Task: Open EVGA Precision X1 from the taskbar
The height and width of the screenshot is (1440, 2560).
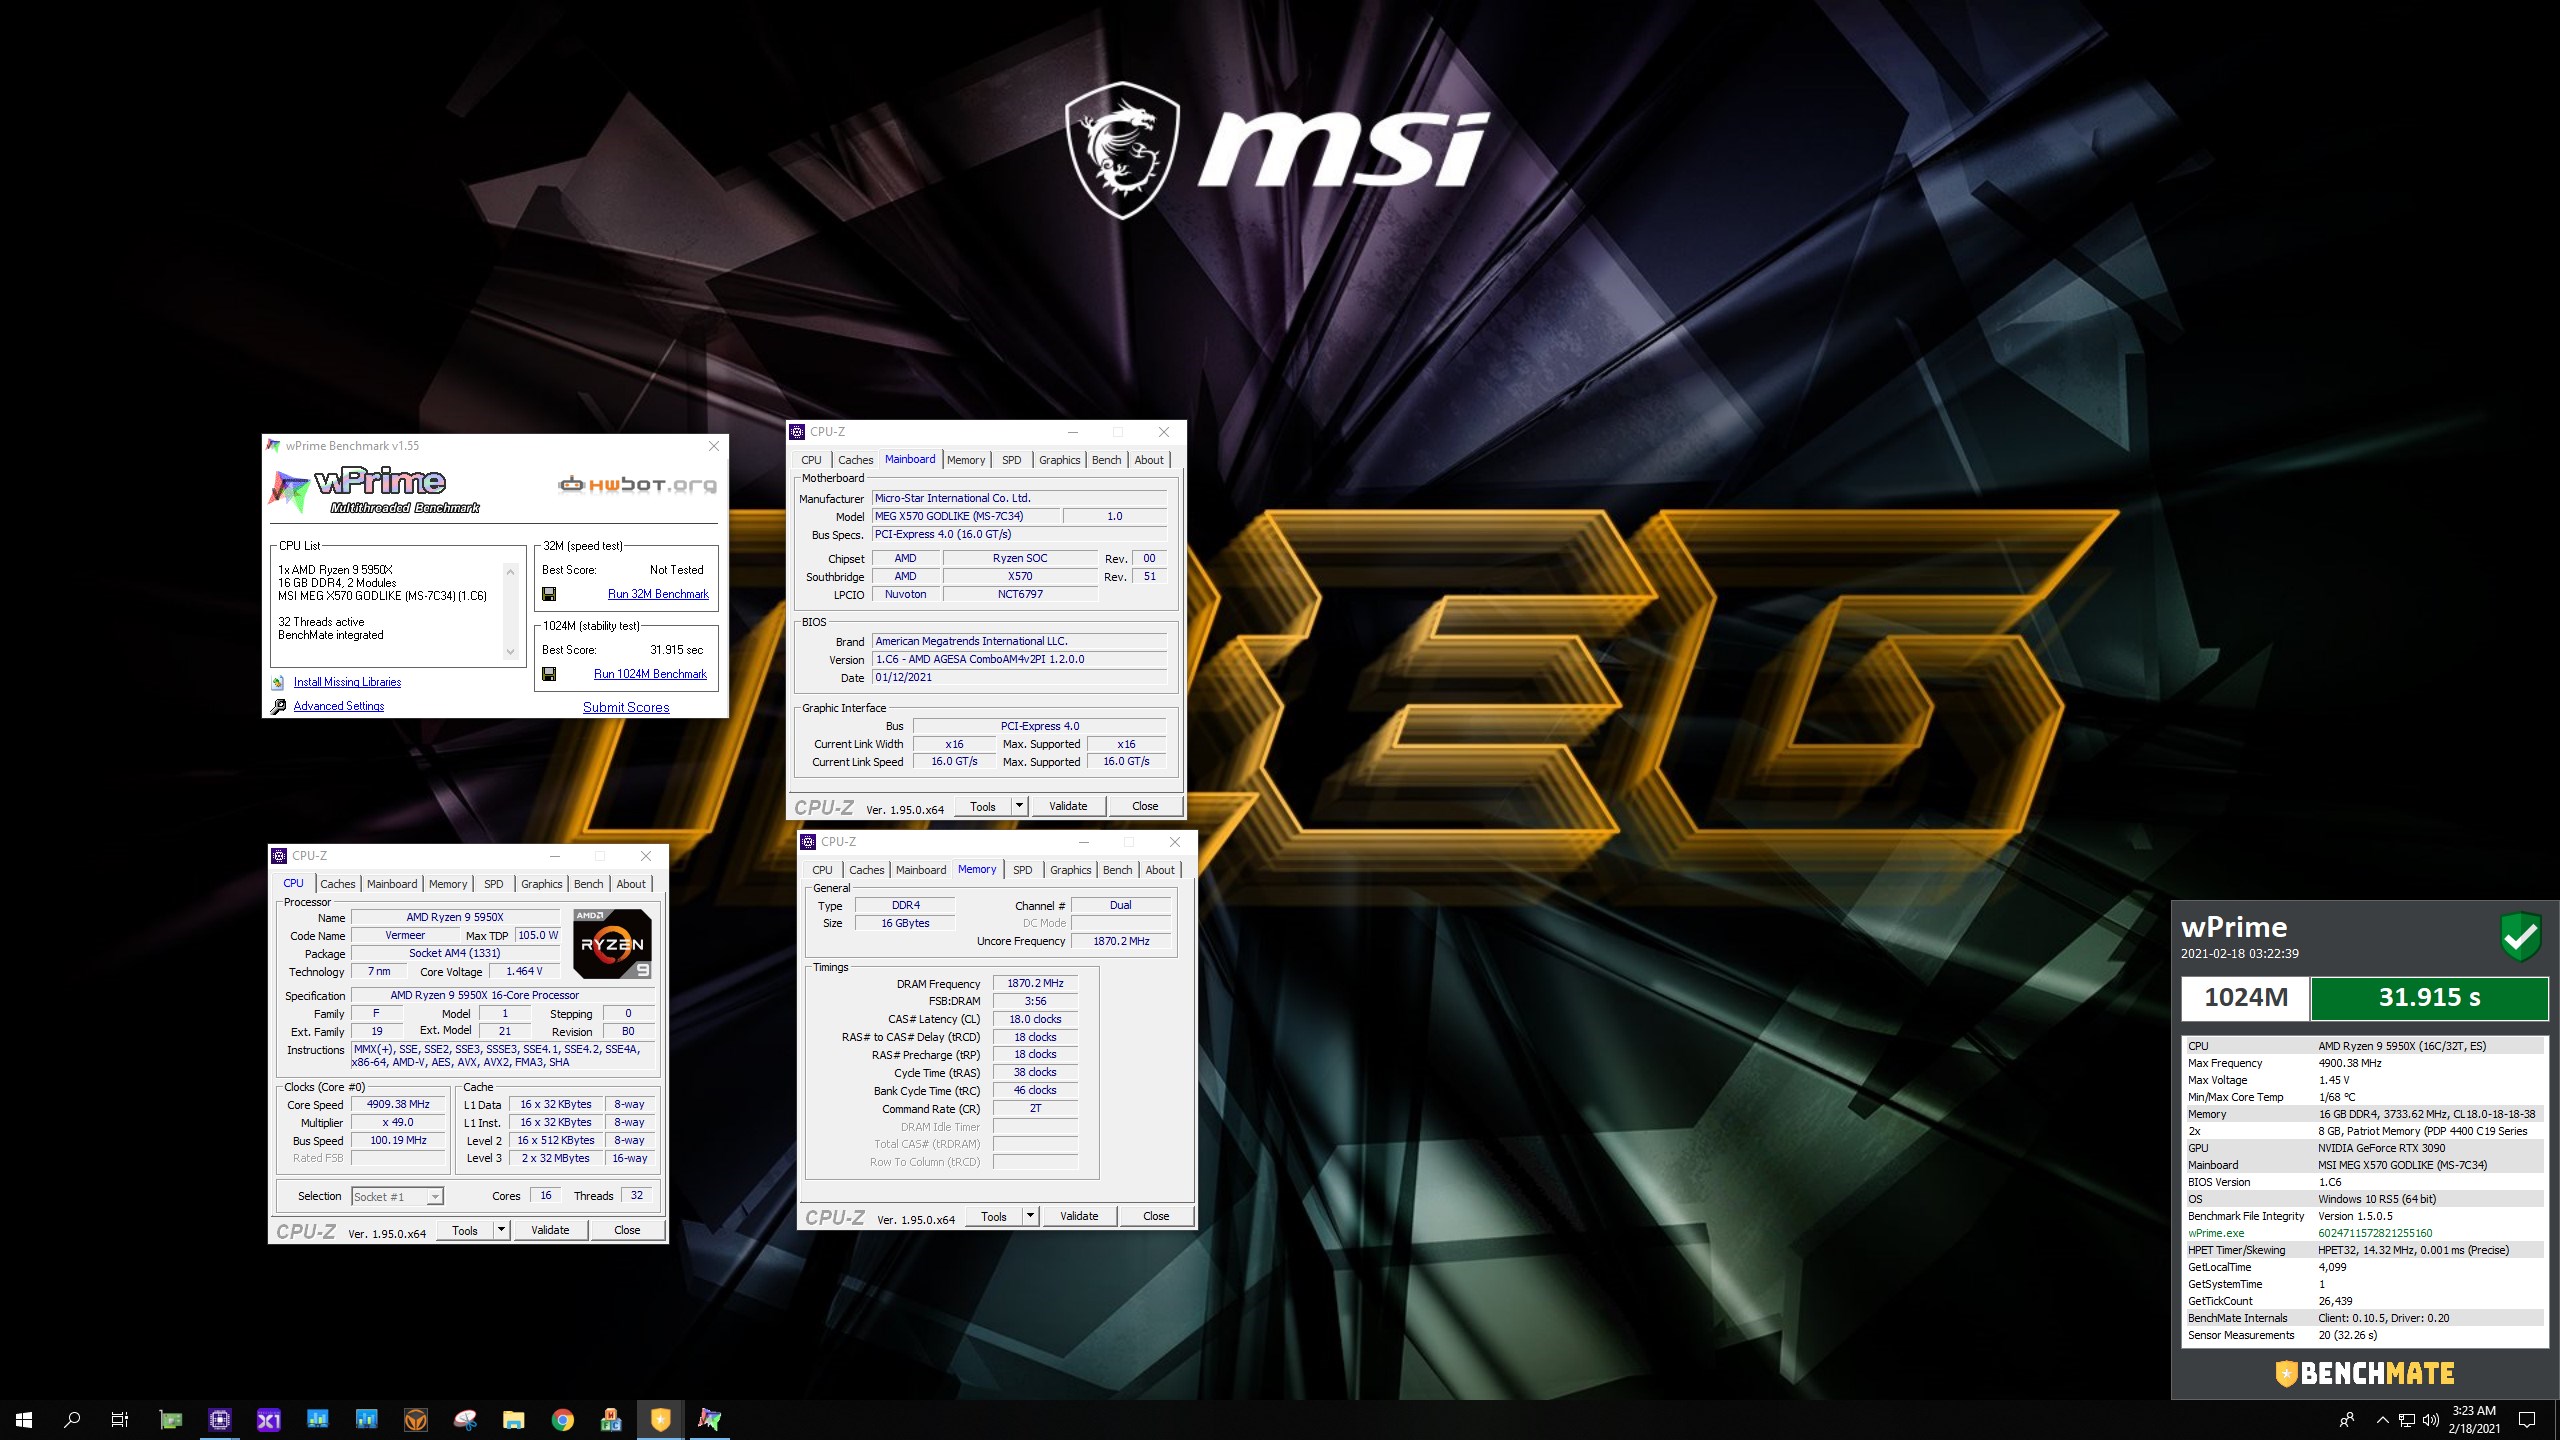Action: coord(269,1420)
